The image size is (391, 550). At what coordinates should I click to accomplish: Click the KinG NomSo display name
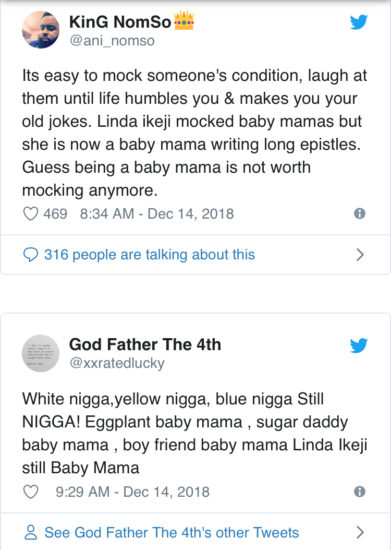click(120, 22)
